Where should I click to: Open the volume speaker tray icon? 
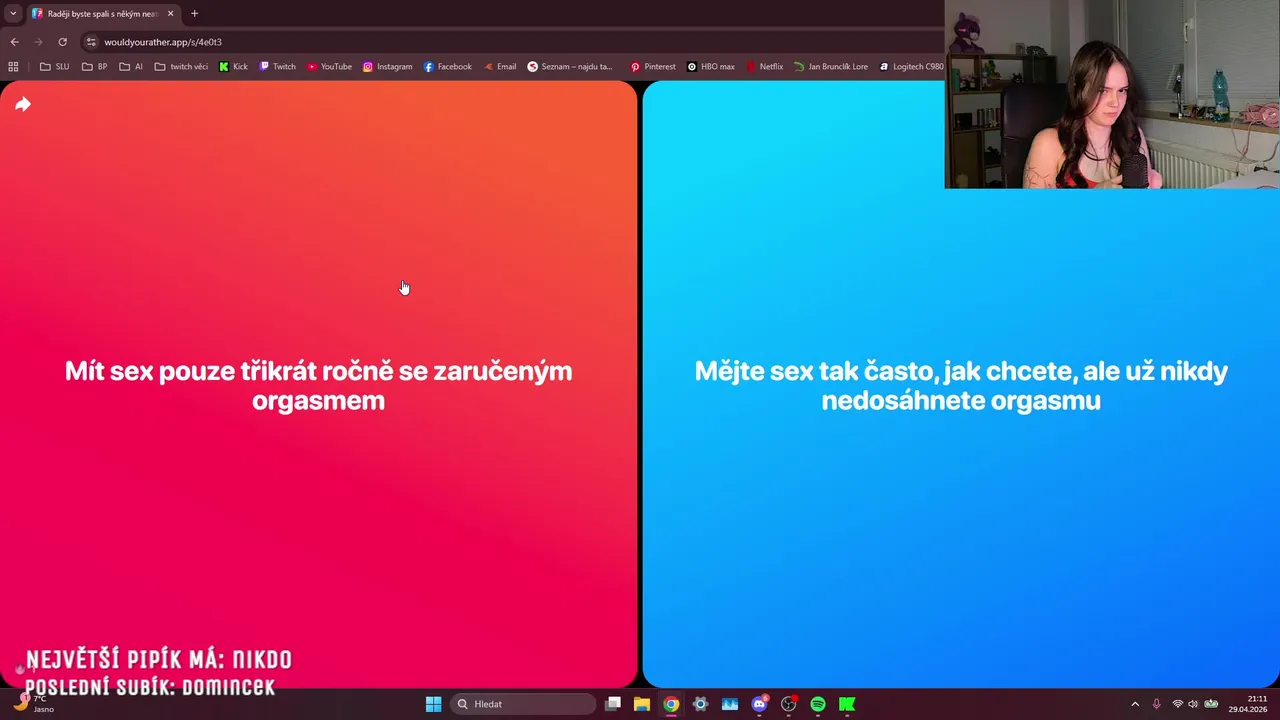tap(1193, 704)
